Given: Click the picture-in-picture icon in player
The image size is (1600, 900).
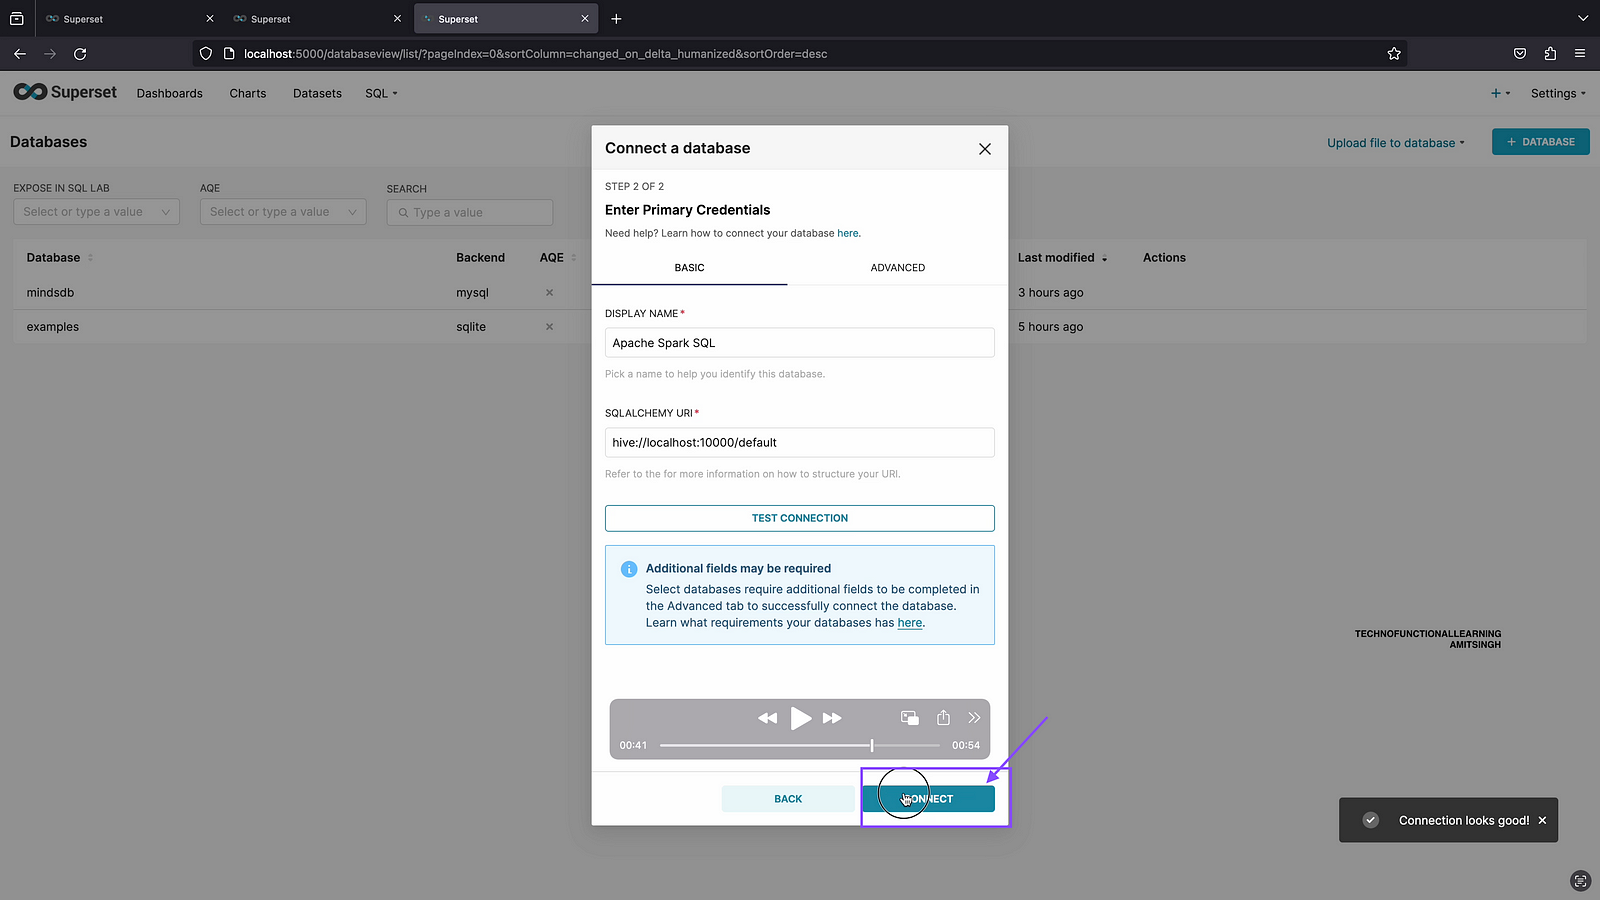Looking at the screenshot, I should coord(909,718).
